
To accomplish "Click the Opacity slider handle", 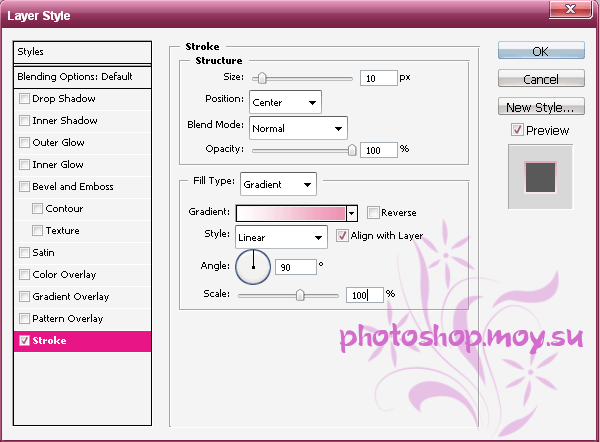I will pyautogui.click(x=352, y=150).
